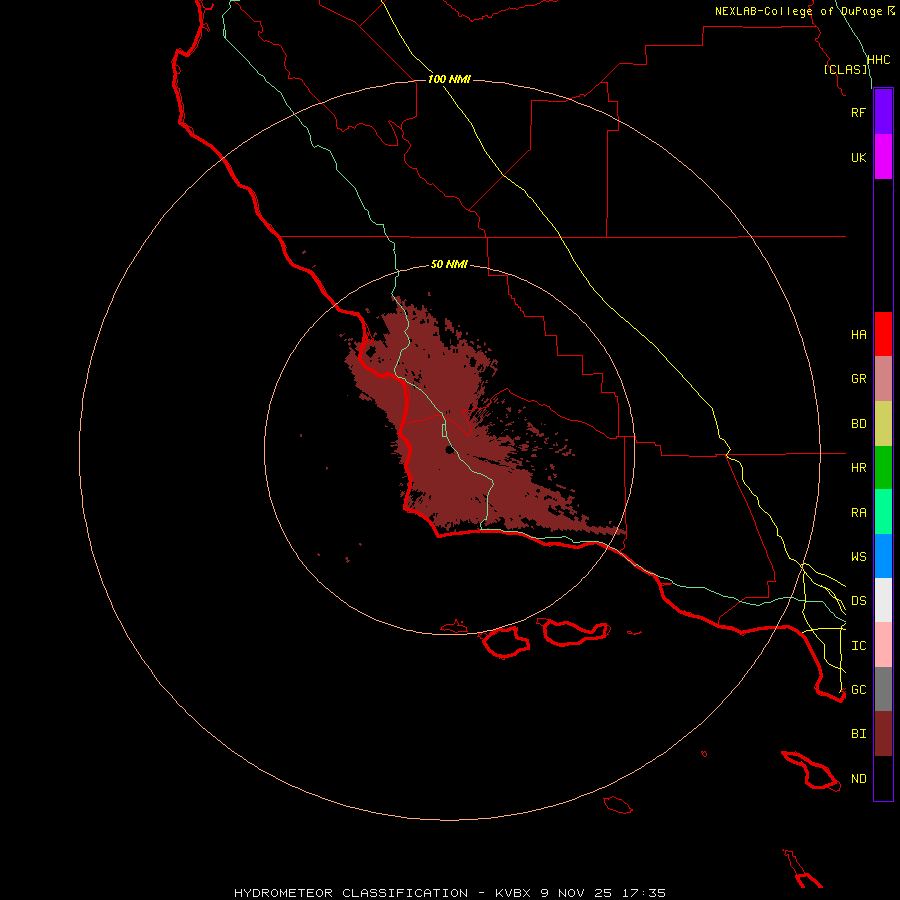Click the RF purple legend swatch
900x900 pixels.
[x=883, y=112]
